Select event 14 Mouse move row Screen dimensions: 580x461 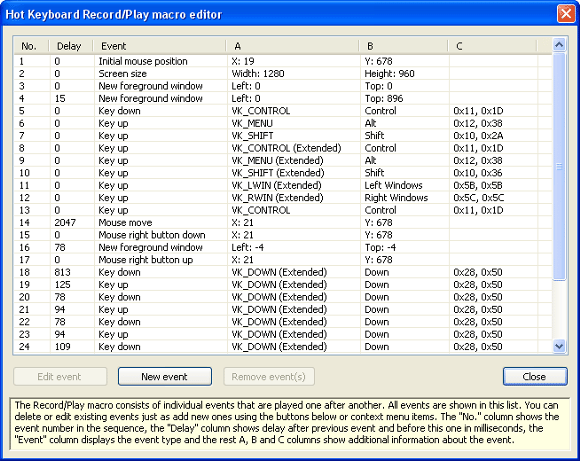pyautogui.click(x=283, y=223)
